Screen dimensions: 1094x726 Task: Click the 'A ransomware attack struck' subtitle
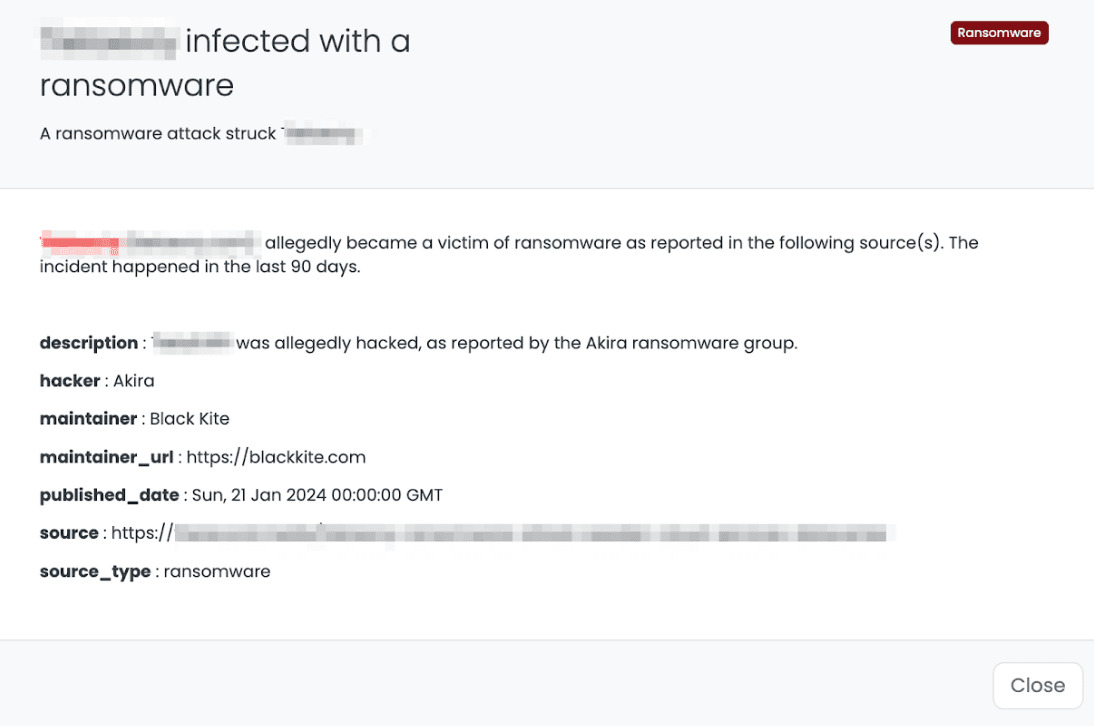pyautogui.click(x=158, y=133)
